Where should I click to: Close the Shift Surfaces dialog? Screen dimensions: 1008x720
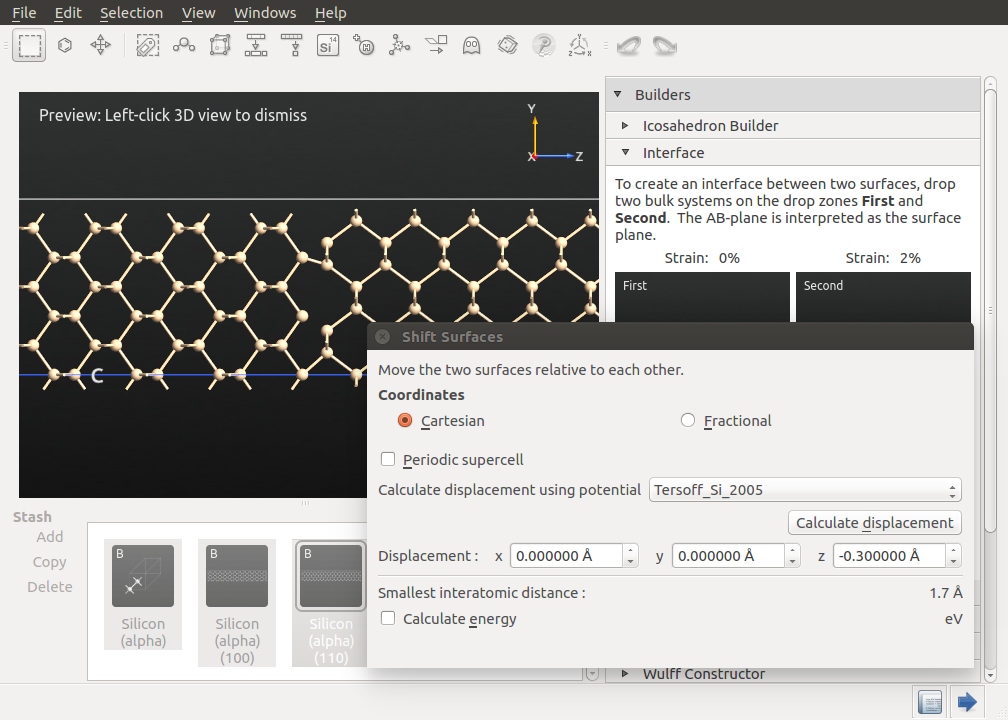point(382,337)
